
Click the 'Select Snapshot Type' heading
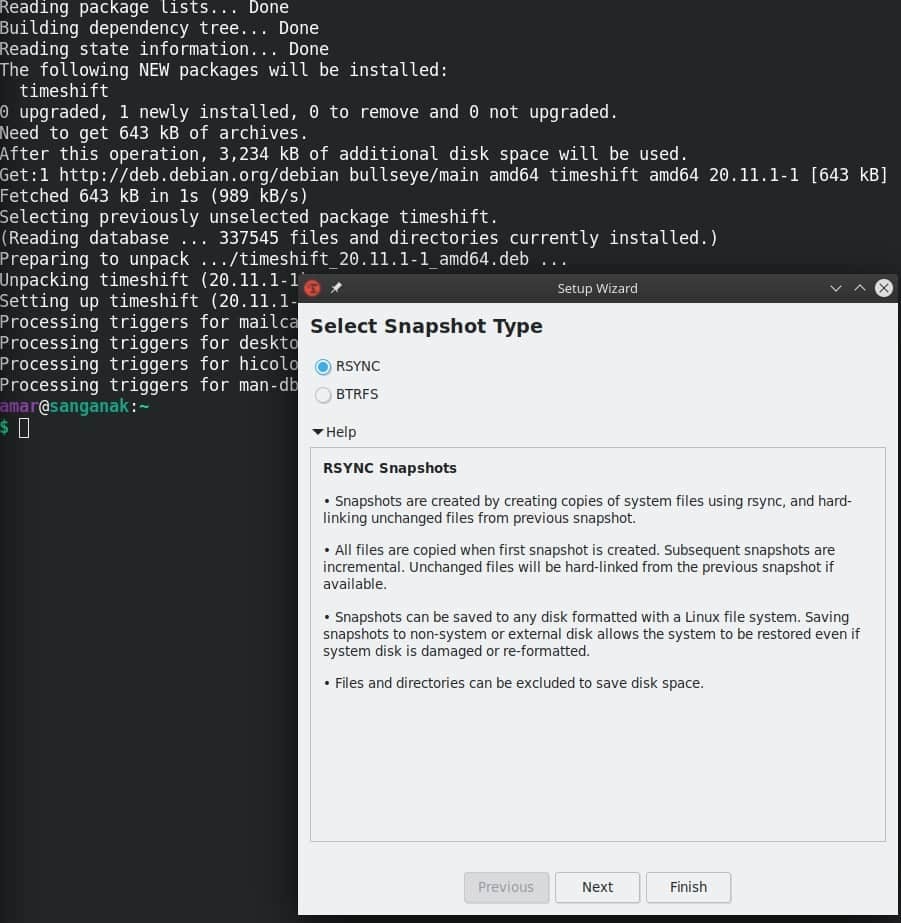pyautogui.click(x=426, y=326)
